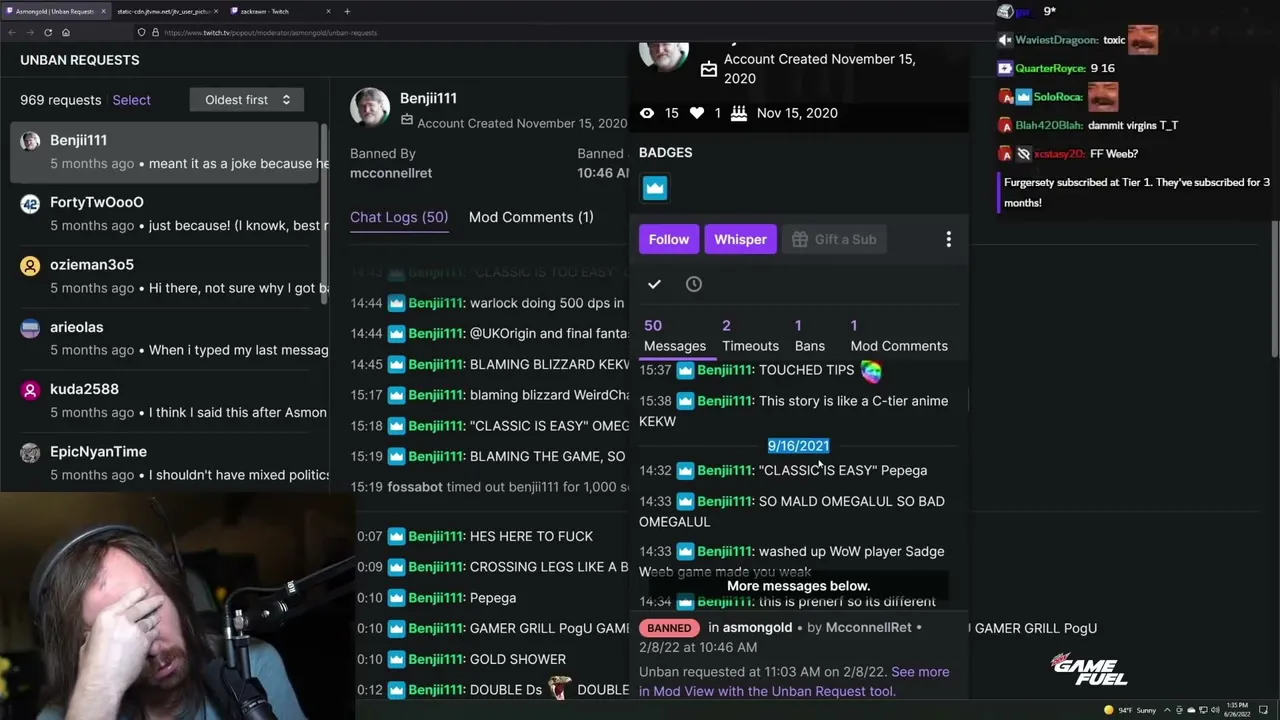This screenshot has width=1280, height=720.
Task: Open a new browser tab
Action: coord(347,11)
